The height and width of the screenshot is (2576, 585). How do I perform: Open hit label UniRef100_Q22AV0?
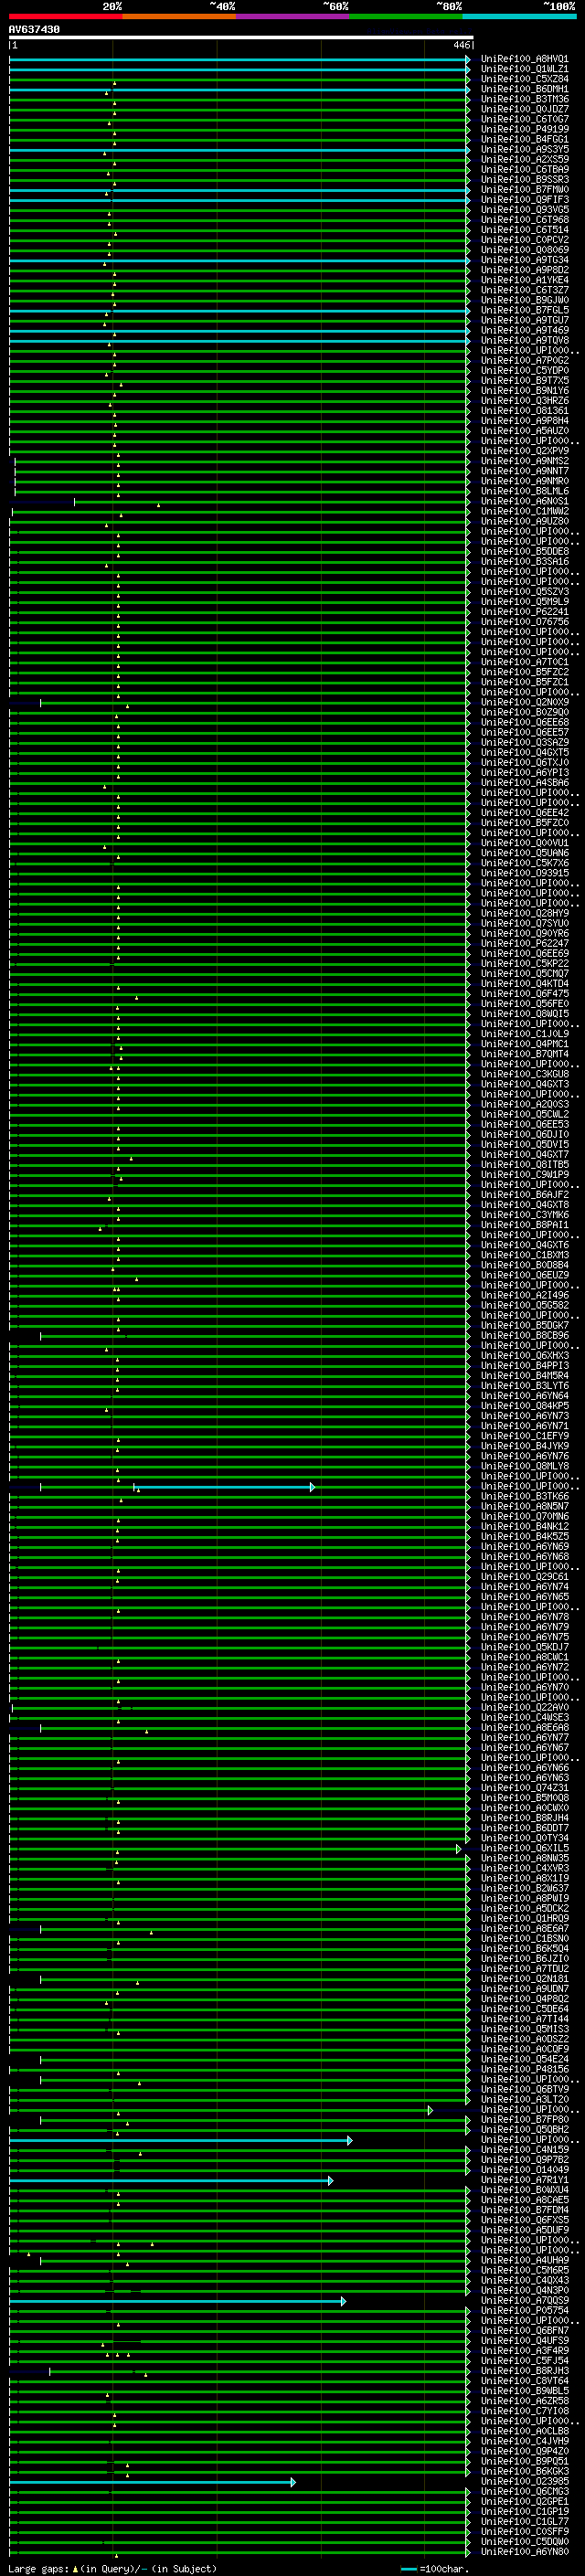[x=524, y=1707]
